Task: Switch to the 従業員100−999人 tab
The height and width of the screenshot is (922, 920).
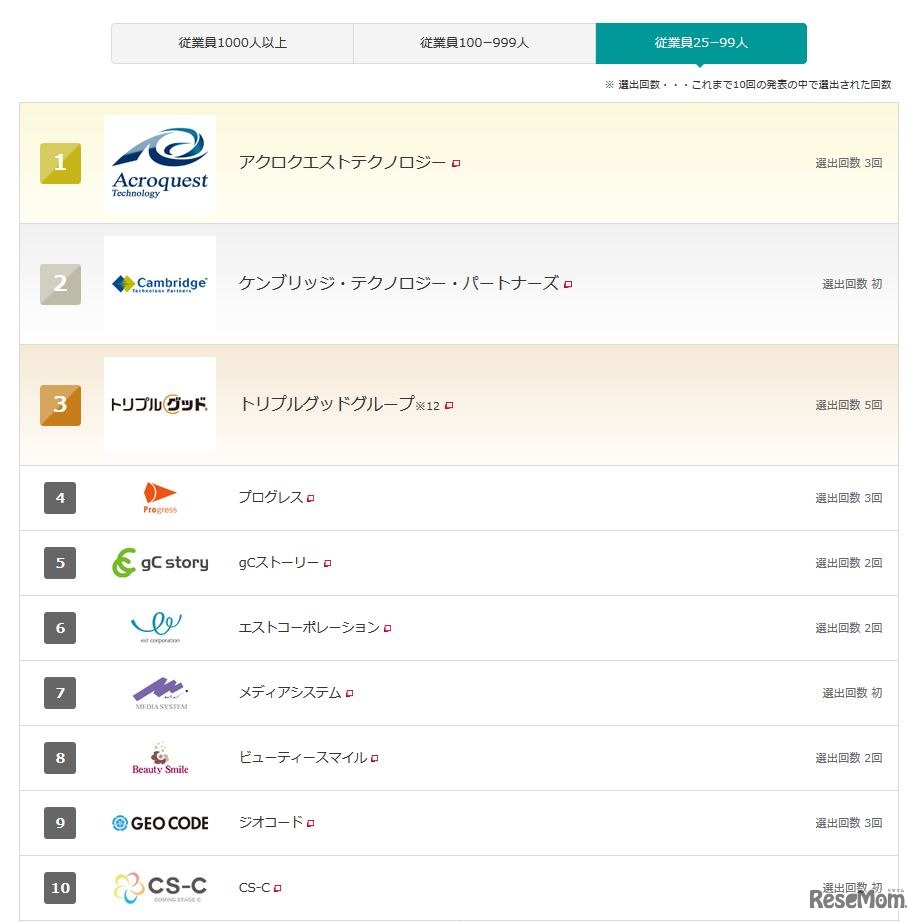Action: [474, 43]
